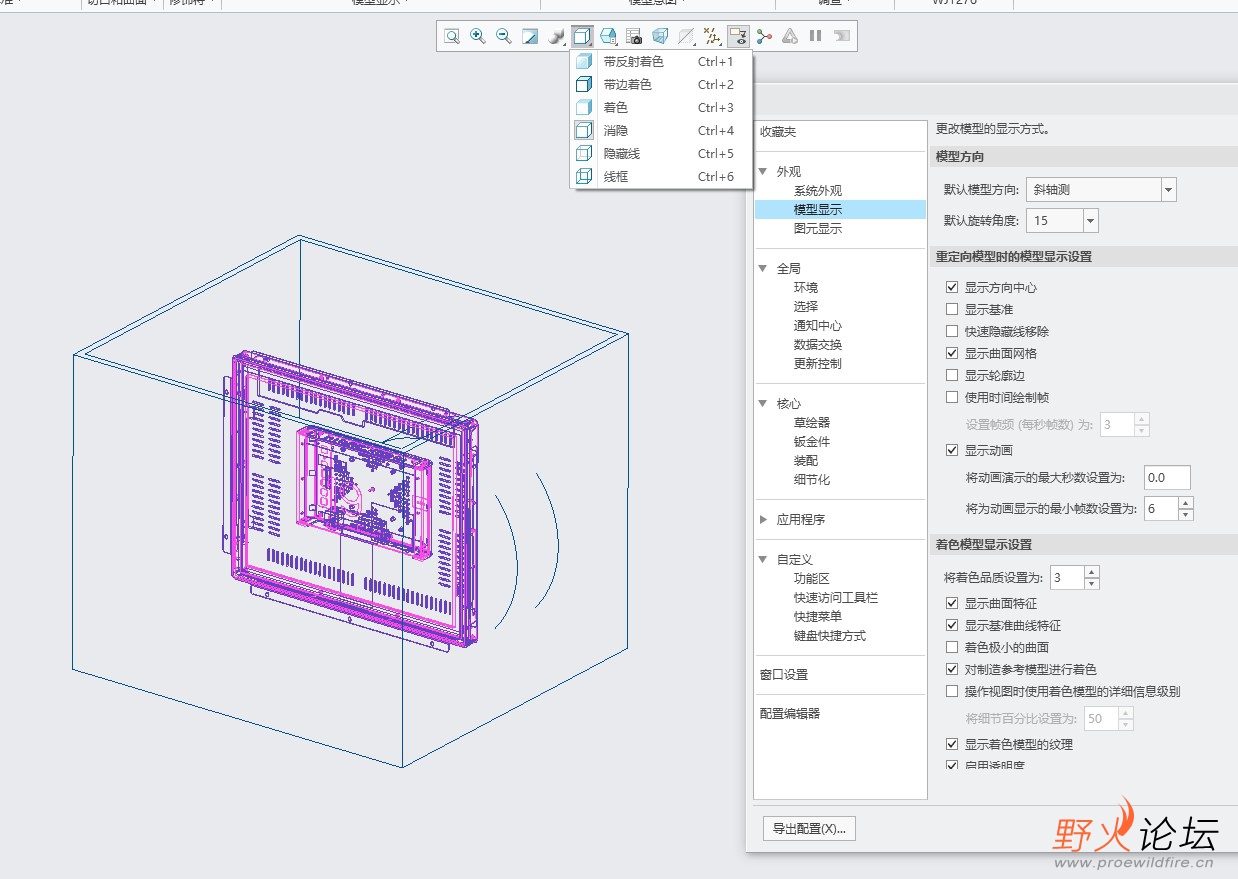Choose 带边着色 display style

click(x=661, y=85)
